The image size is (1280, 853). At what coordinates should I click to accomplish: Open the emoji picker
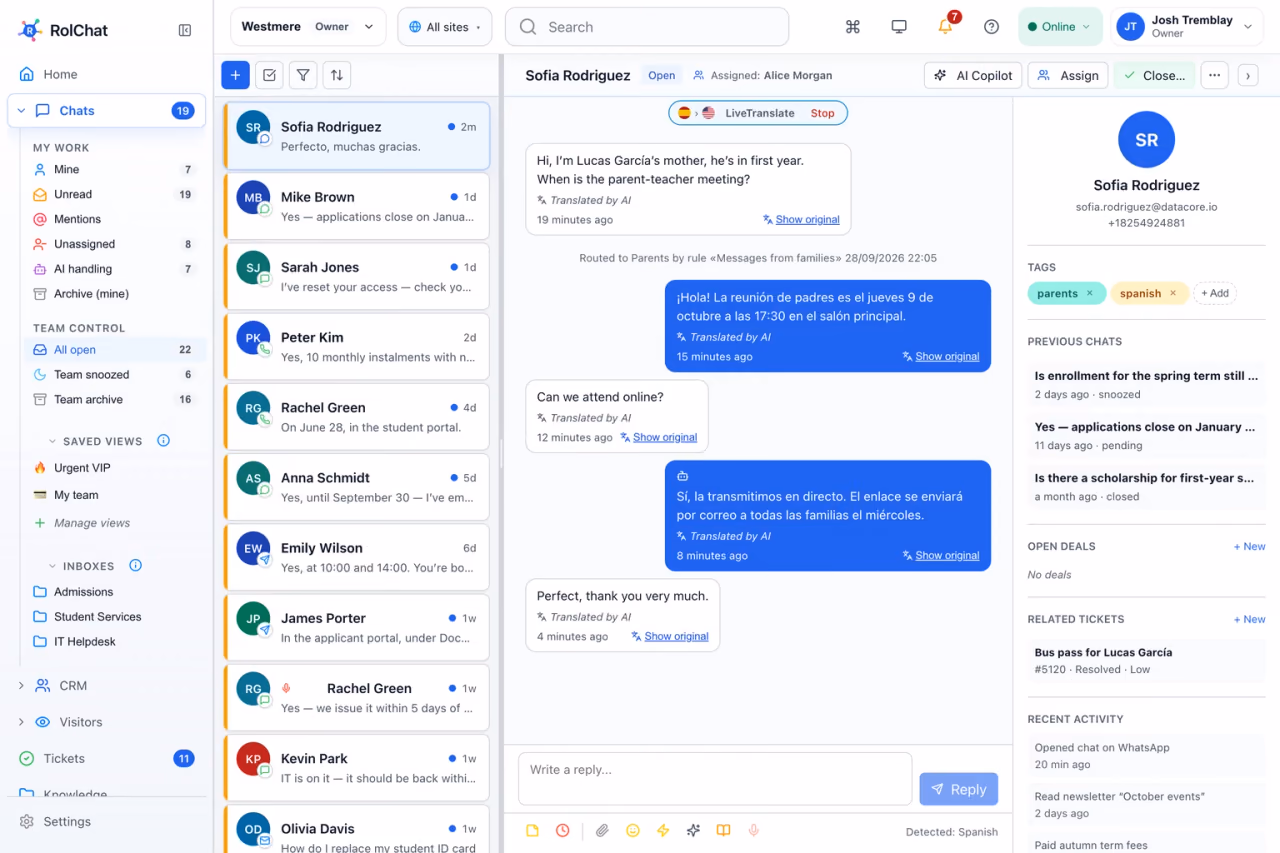point(632,831)
